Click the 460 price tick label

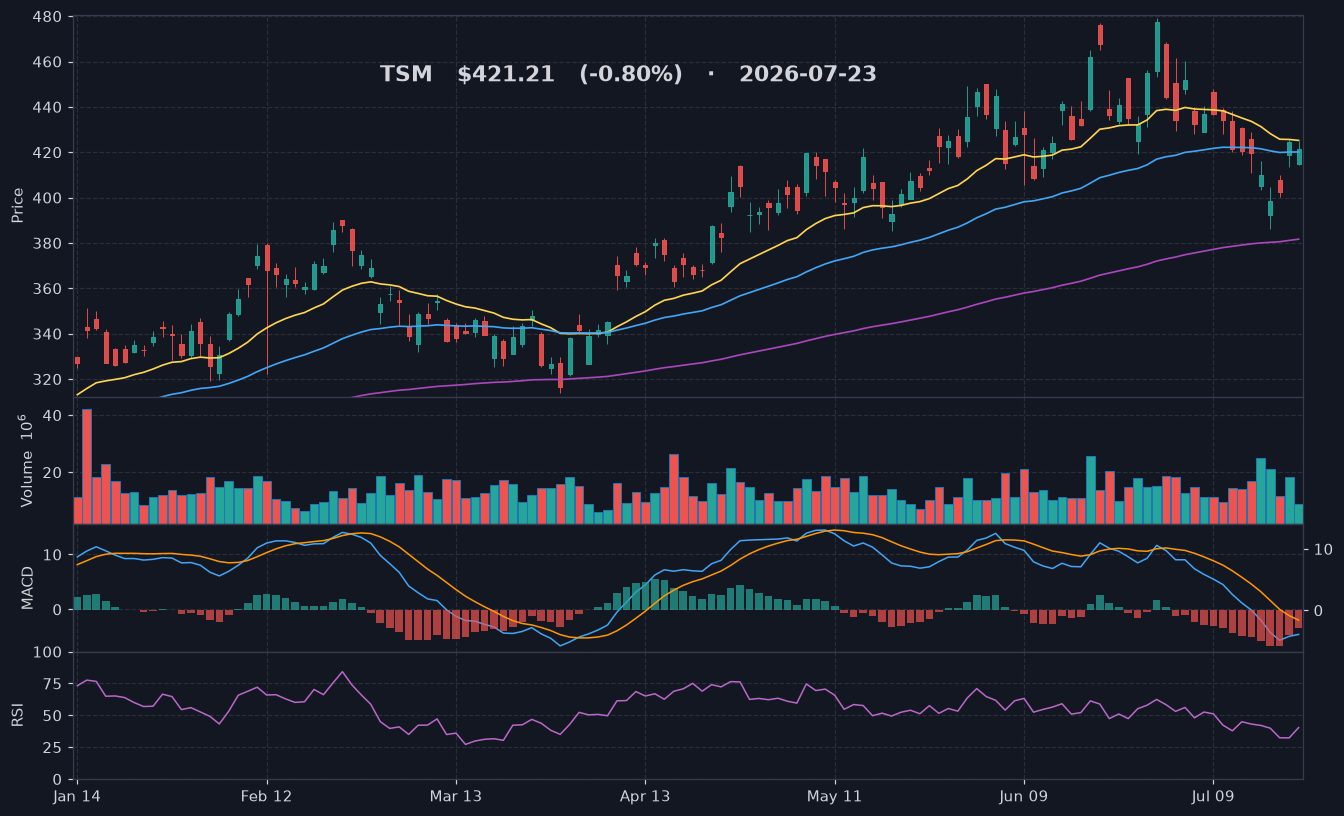tap(48, 63)
